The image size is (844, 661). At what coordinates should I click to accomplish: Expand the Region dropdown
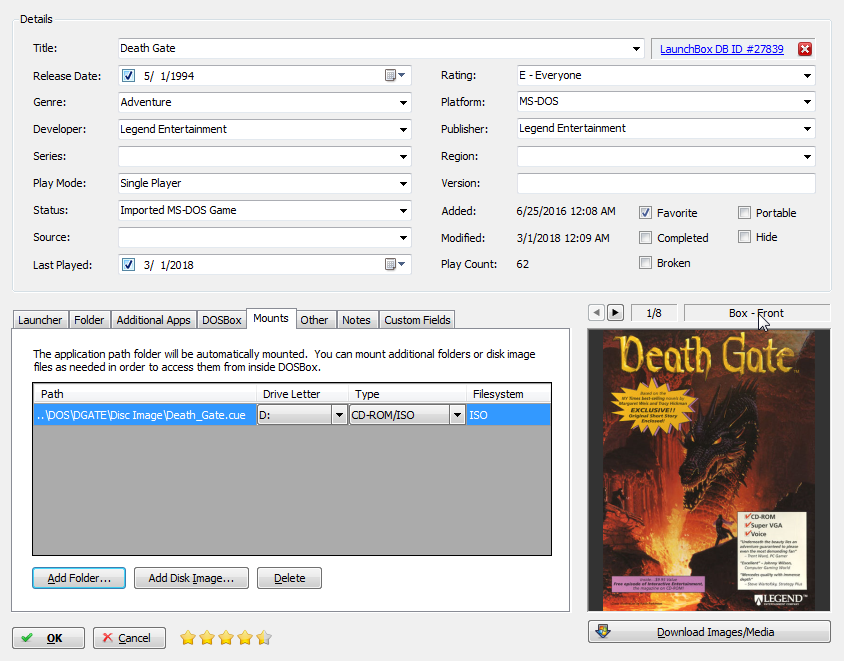pos(807,157)
